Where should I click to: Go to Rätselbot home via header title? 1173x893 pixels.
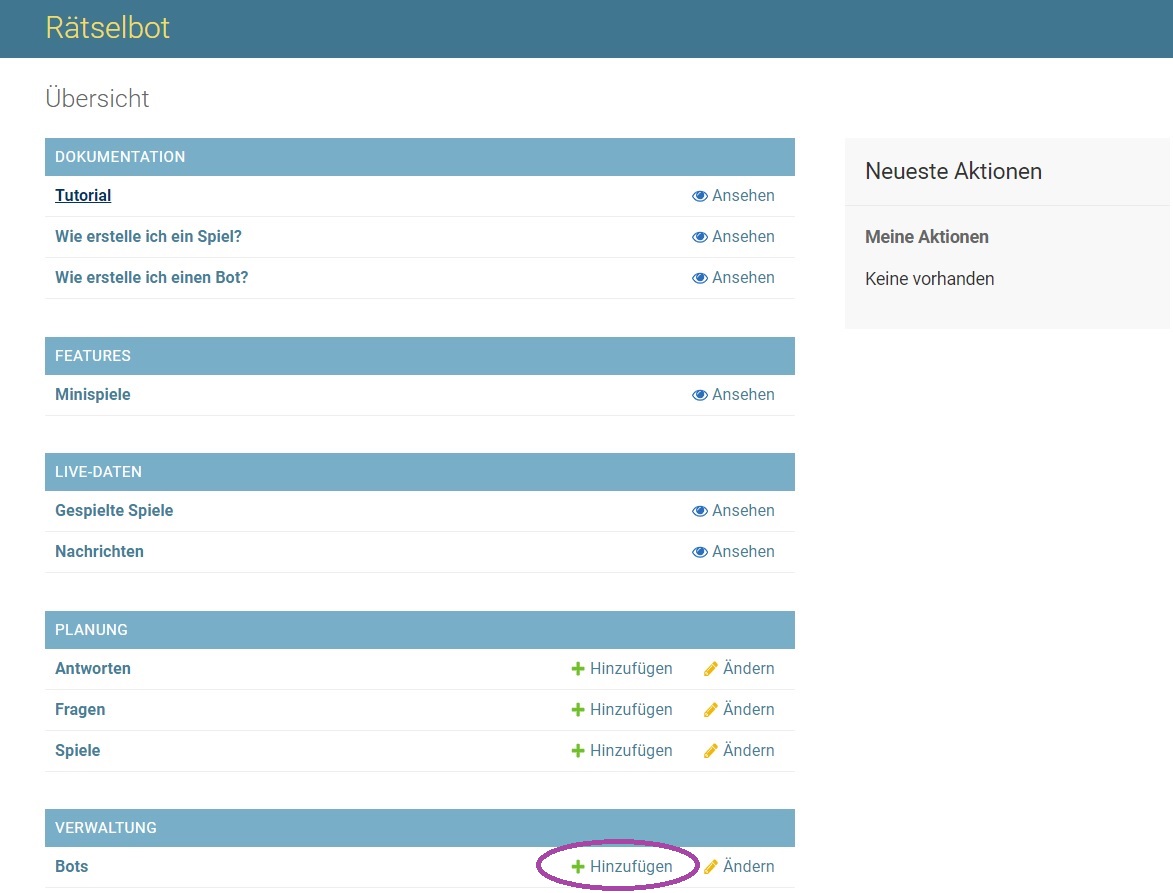click(x=108, y=28)
